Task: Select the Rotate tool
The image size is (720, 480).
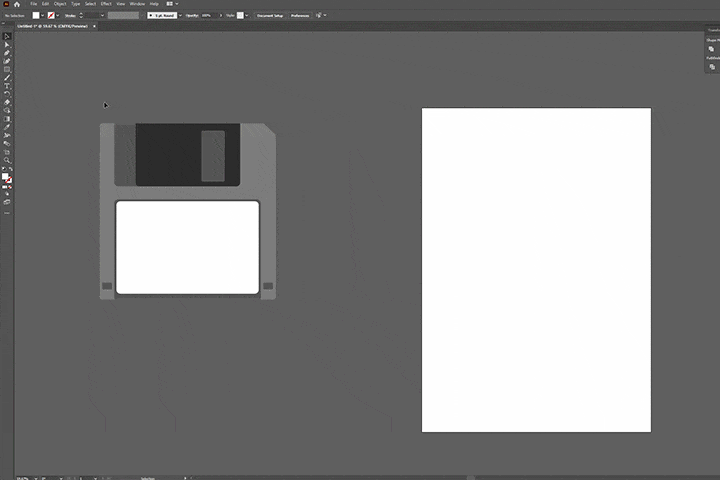Action: pyautogui.click(x=7, y=94)
